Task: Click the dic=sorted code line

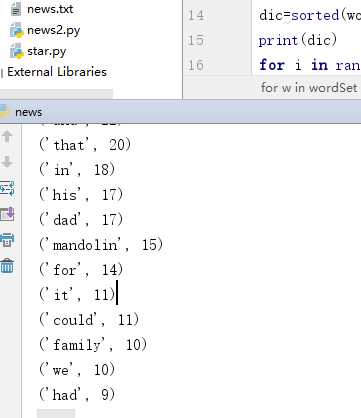Action: point(310,16)
